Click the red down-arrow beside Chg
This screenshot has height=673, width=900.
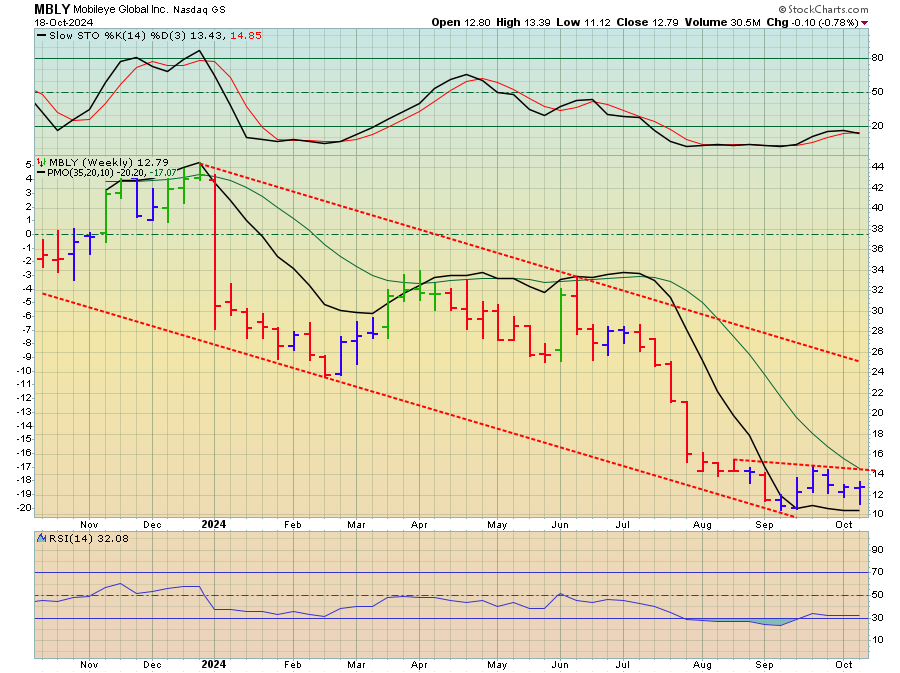tap(865, 22)
